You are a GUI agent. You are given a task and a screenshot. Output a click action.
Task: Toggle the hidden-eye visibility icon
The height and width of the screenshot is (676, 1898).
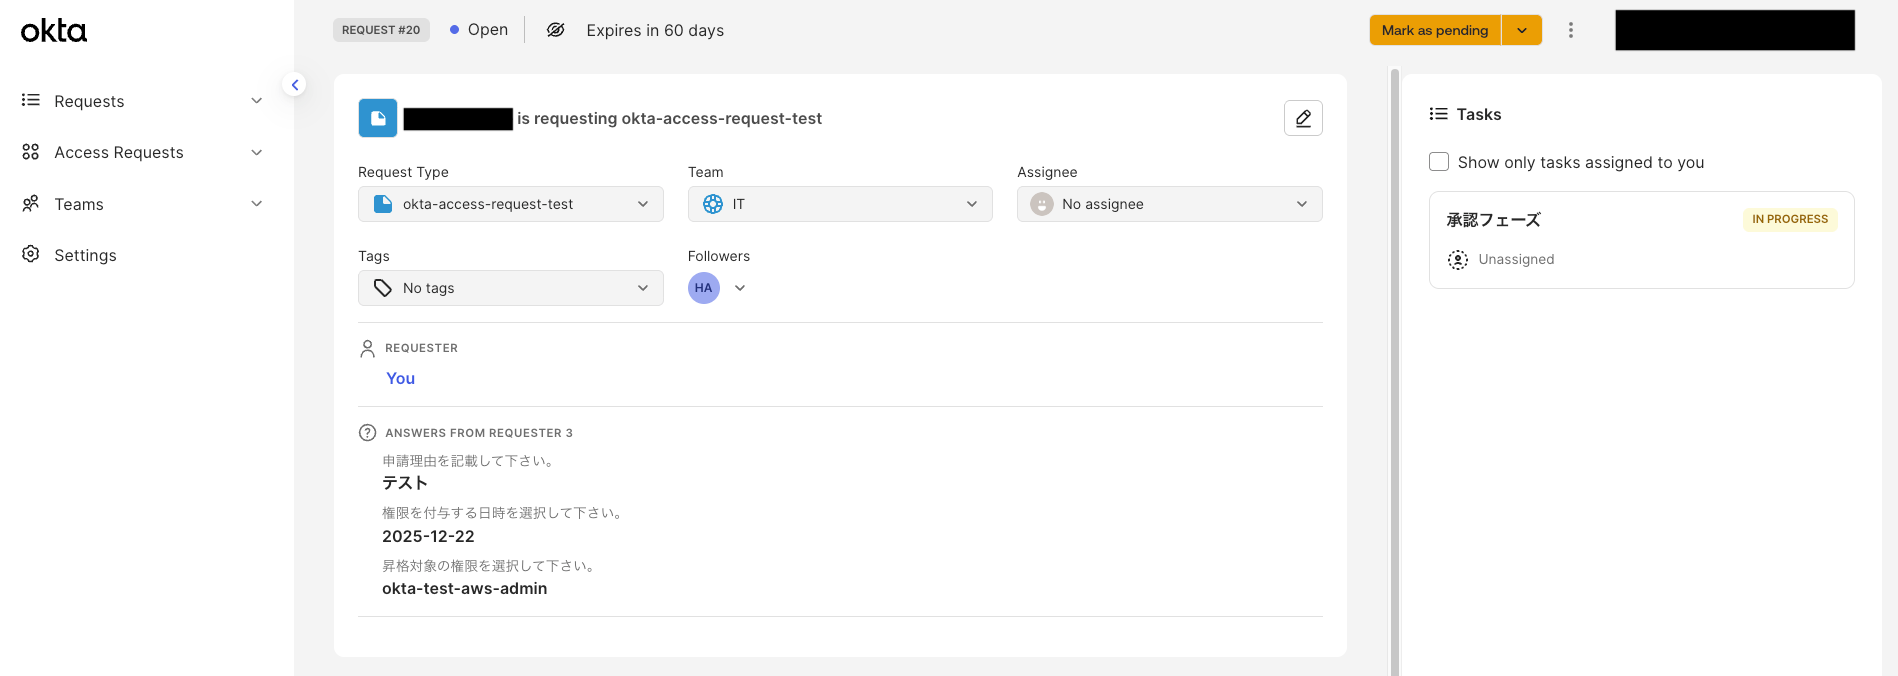click(x=556, y=30)
